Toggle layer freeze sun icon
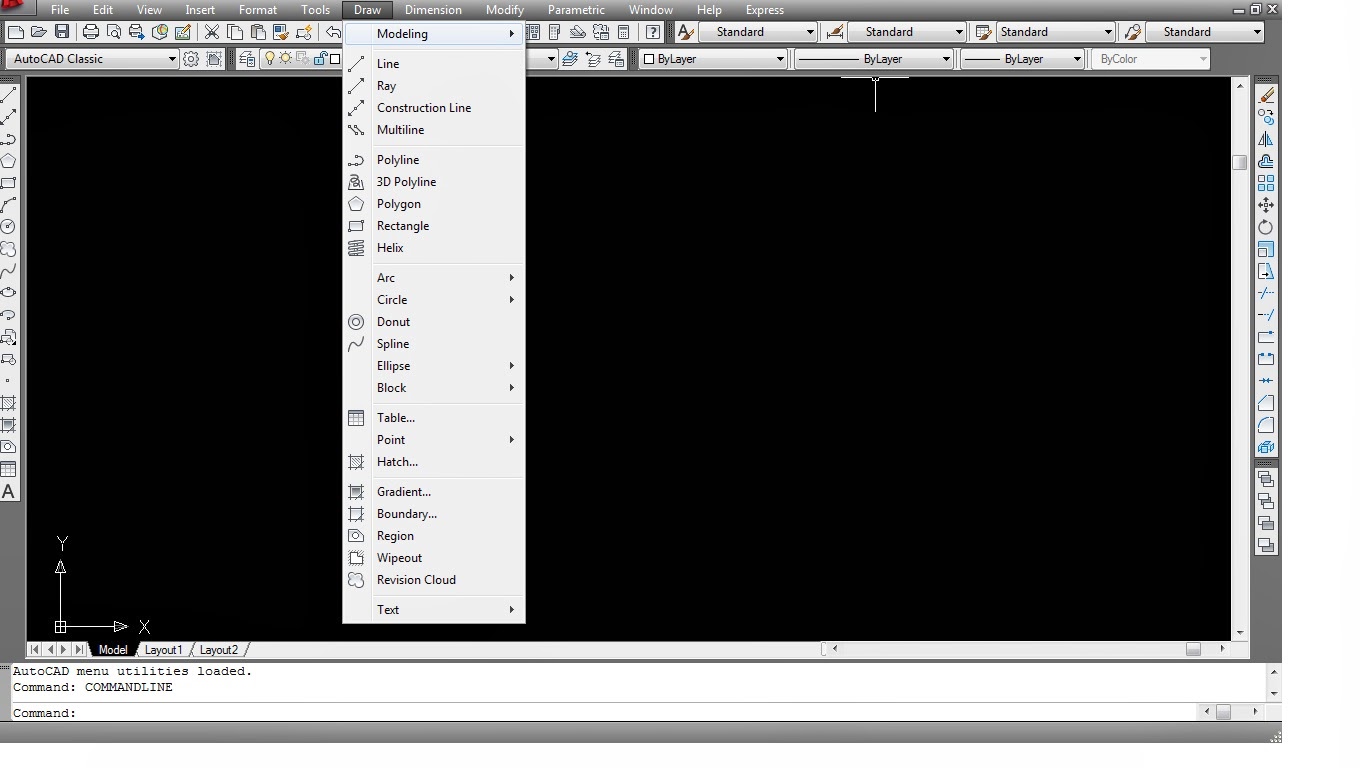This screenshot has width=1360, height=768. click(285, 59)
